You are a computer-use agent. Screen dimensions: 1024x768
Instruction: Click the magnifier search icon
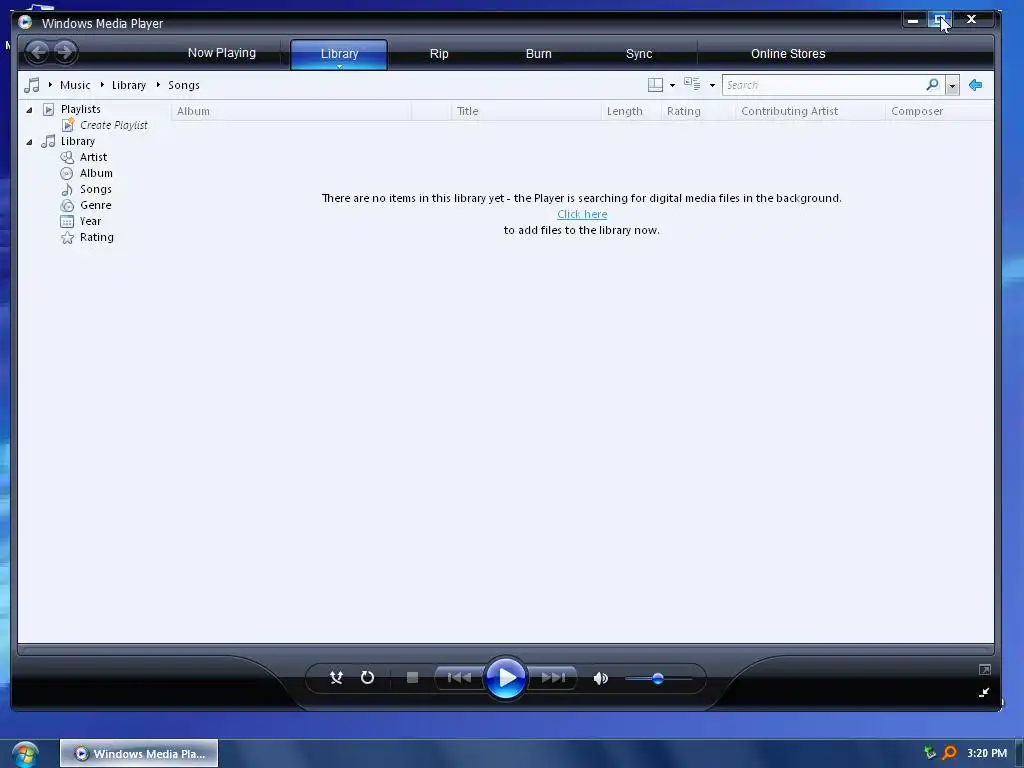tap(933, 85)
